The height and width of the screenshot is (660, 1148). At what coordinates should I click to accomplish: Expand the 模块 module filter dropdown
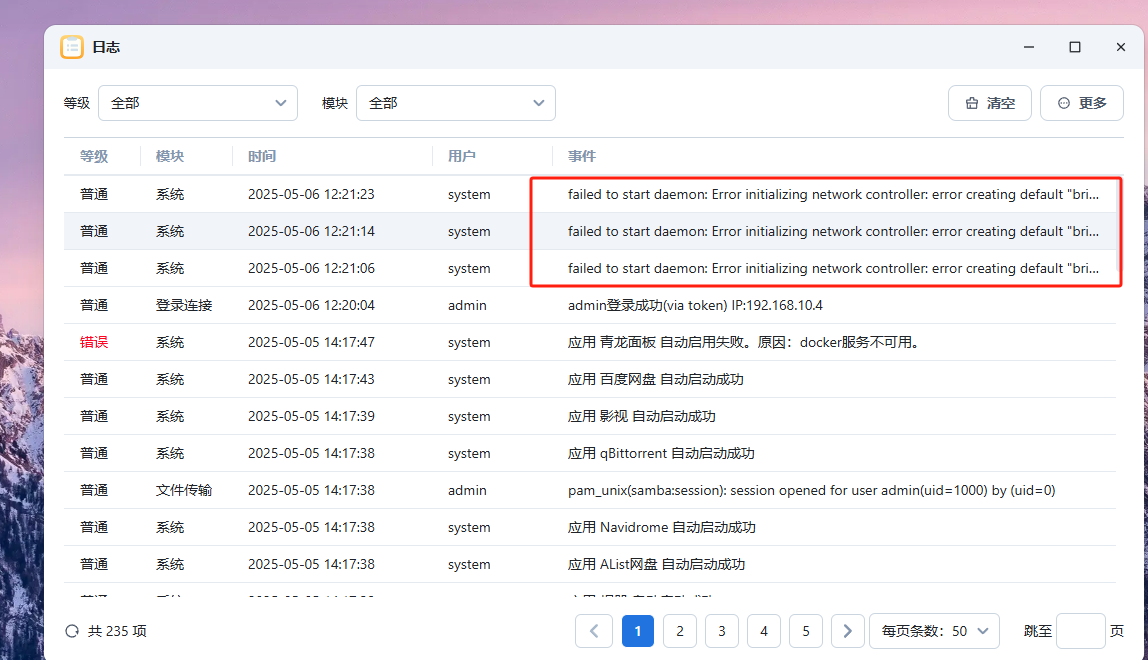456,103
